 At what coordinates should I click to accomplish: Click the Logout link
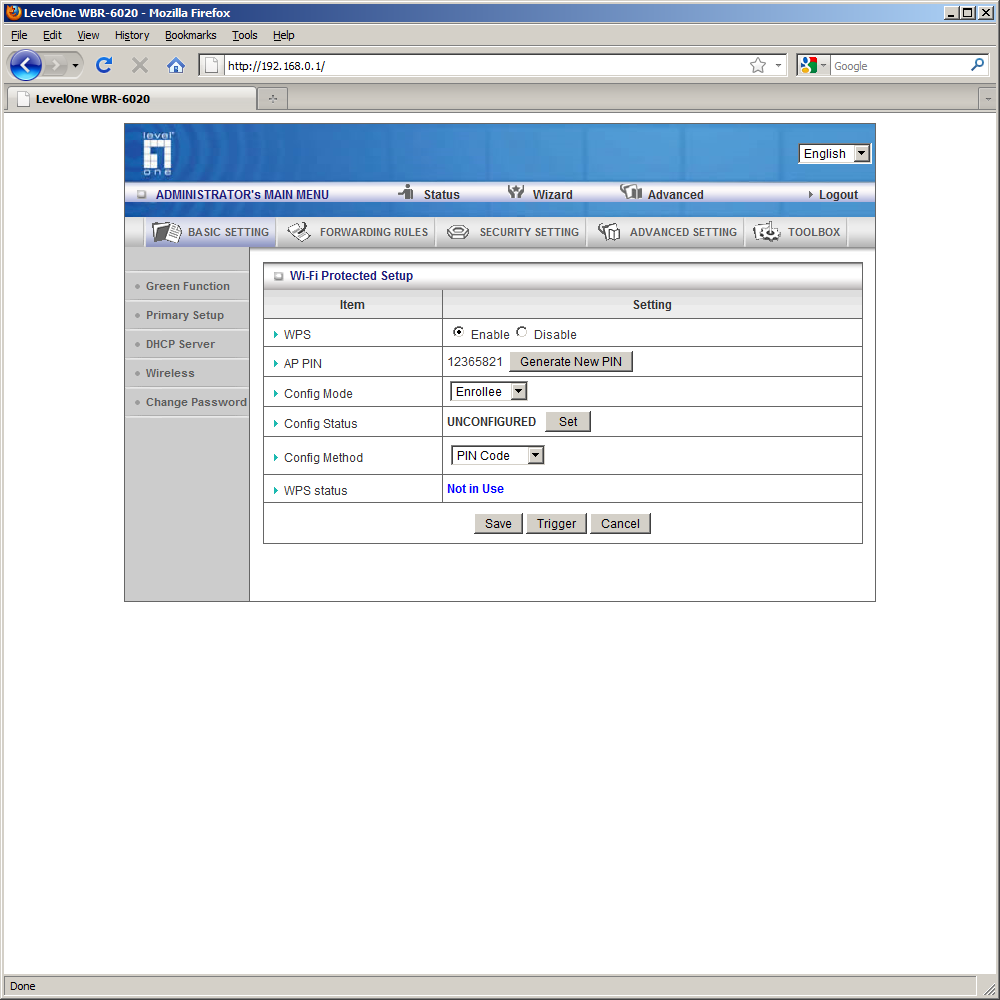(x=838, y=195)
